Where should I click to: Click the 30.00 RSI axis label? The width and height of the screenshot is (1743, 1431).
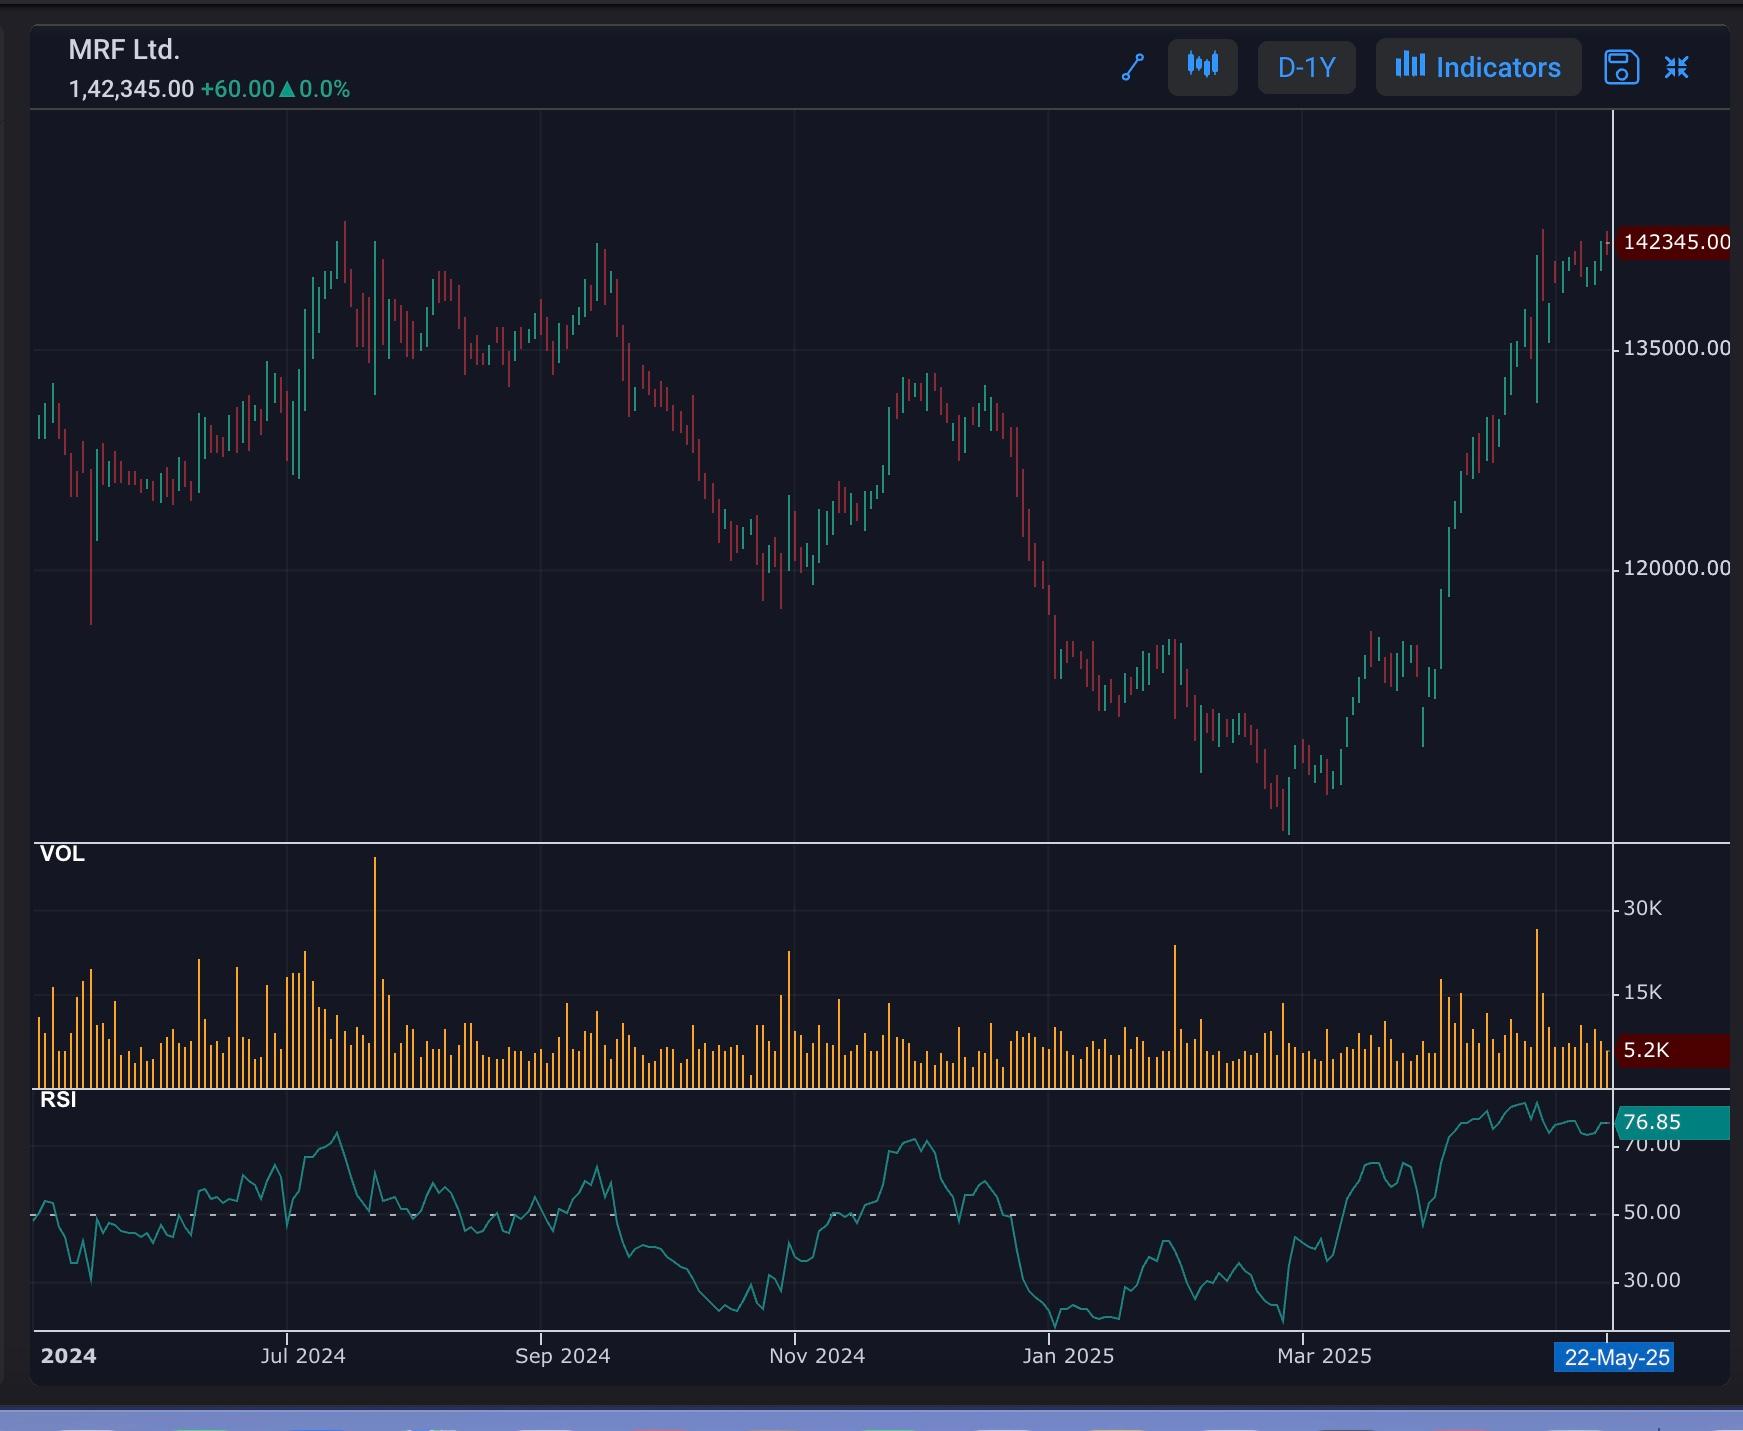[x=1652, y=1280]
